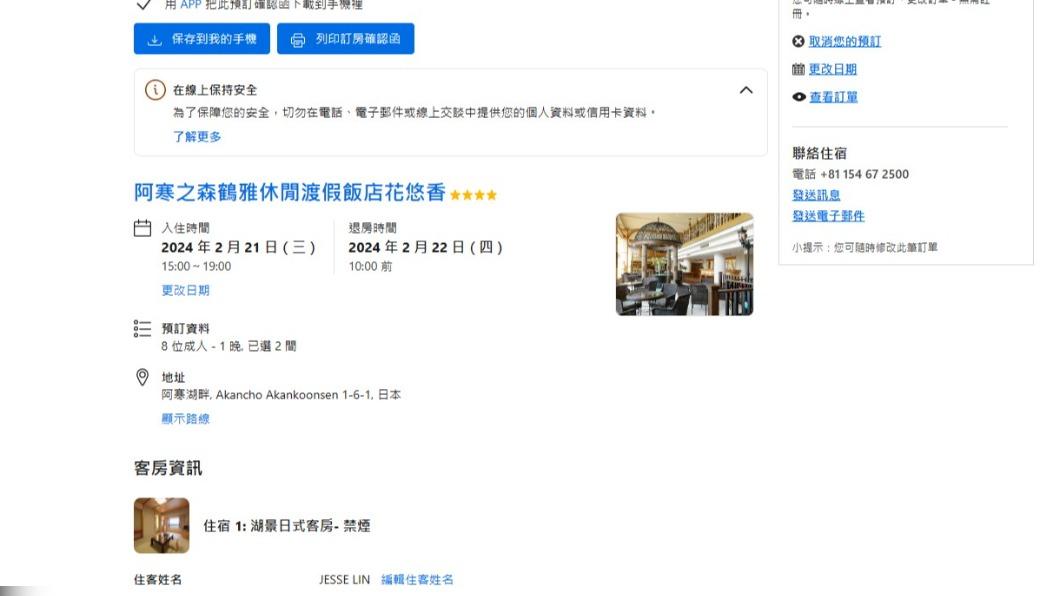
Task: Click the cancel X icon in sidebar
Action: 798,42
